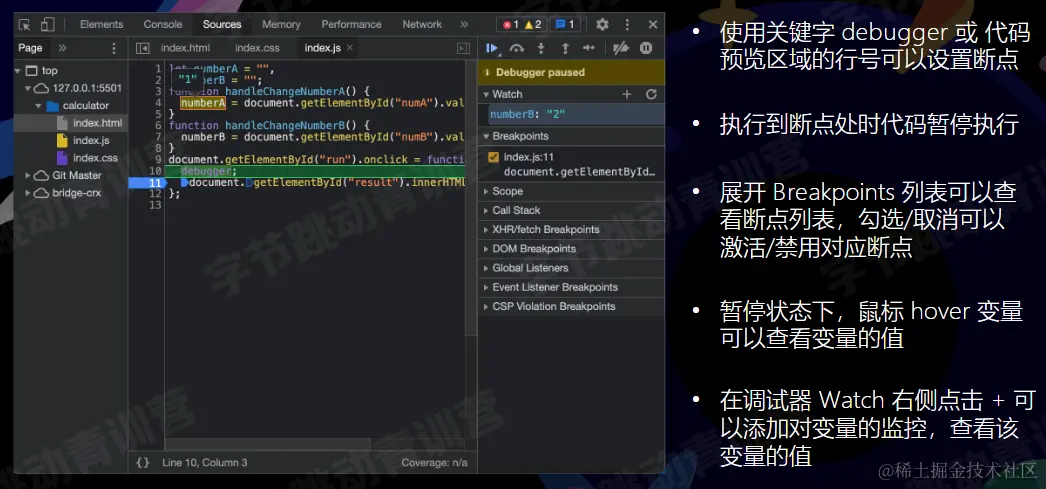Click the Step button with arrow-dot icon
1046x489 pixels.
pos(588,48)
